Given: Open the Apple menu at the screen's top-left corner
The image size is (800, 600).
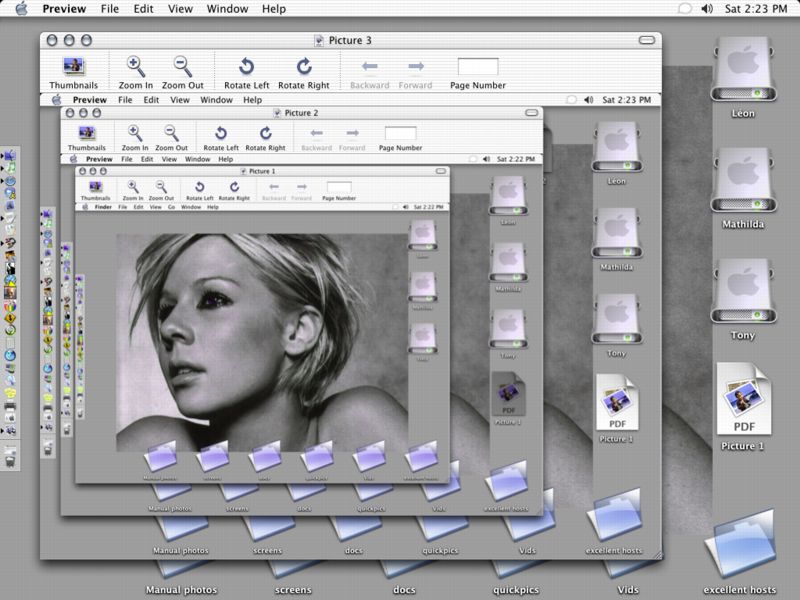Looking at the screenshot, I should [15, 9].
